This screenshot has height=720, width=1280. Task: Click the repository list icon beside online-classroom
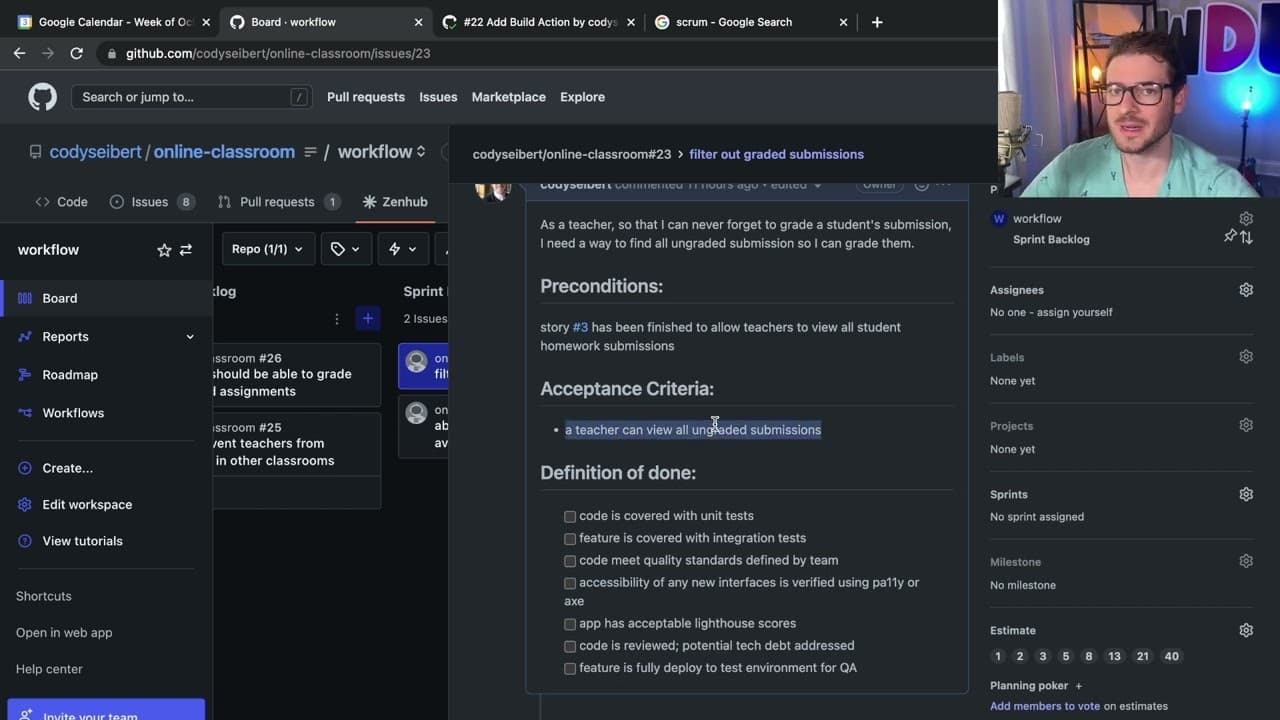tap(310, 152)
